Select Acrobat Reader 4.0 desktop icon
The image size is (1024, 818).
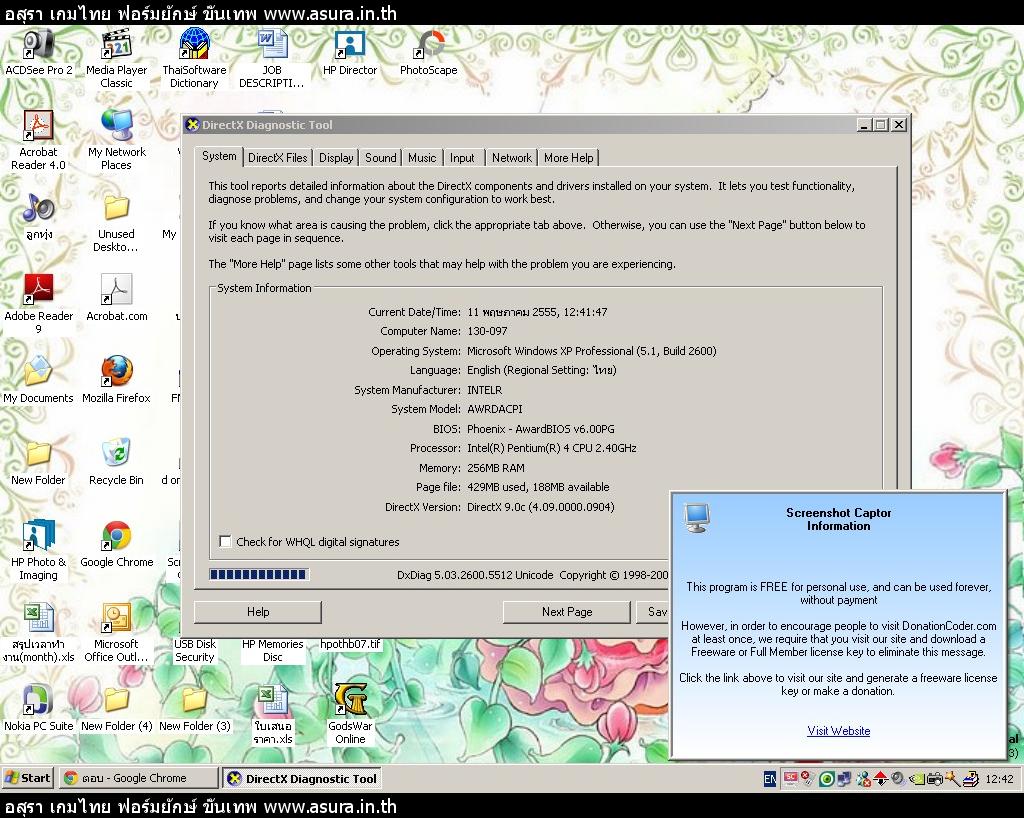point(38,140)
